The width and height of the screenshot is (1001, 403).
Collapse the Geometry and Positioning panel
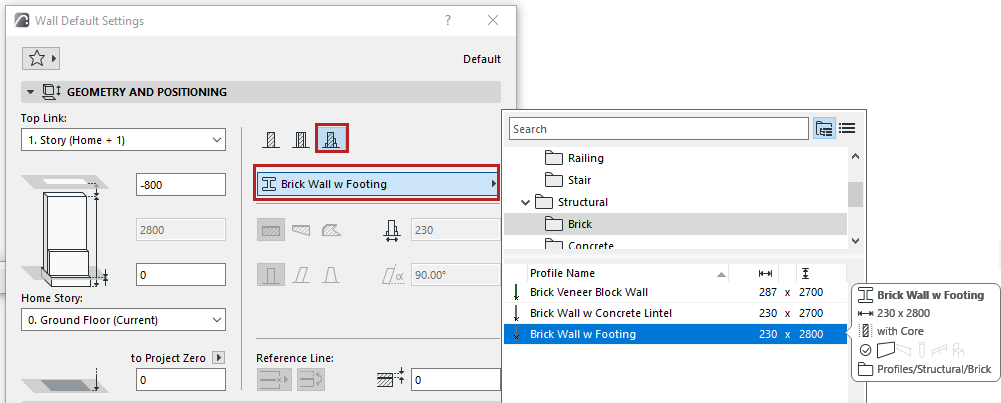tap(31, 92)
